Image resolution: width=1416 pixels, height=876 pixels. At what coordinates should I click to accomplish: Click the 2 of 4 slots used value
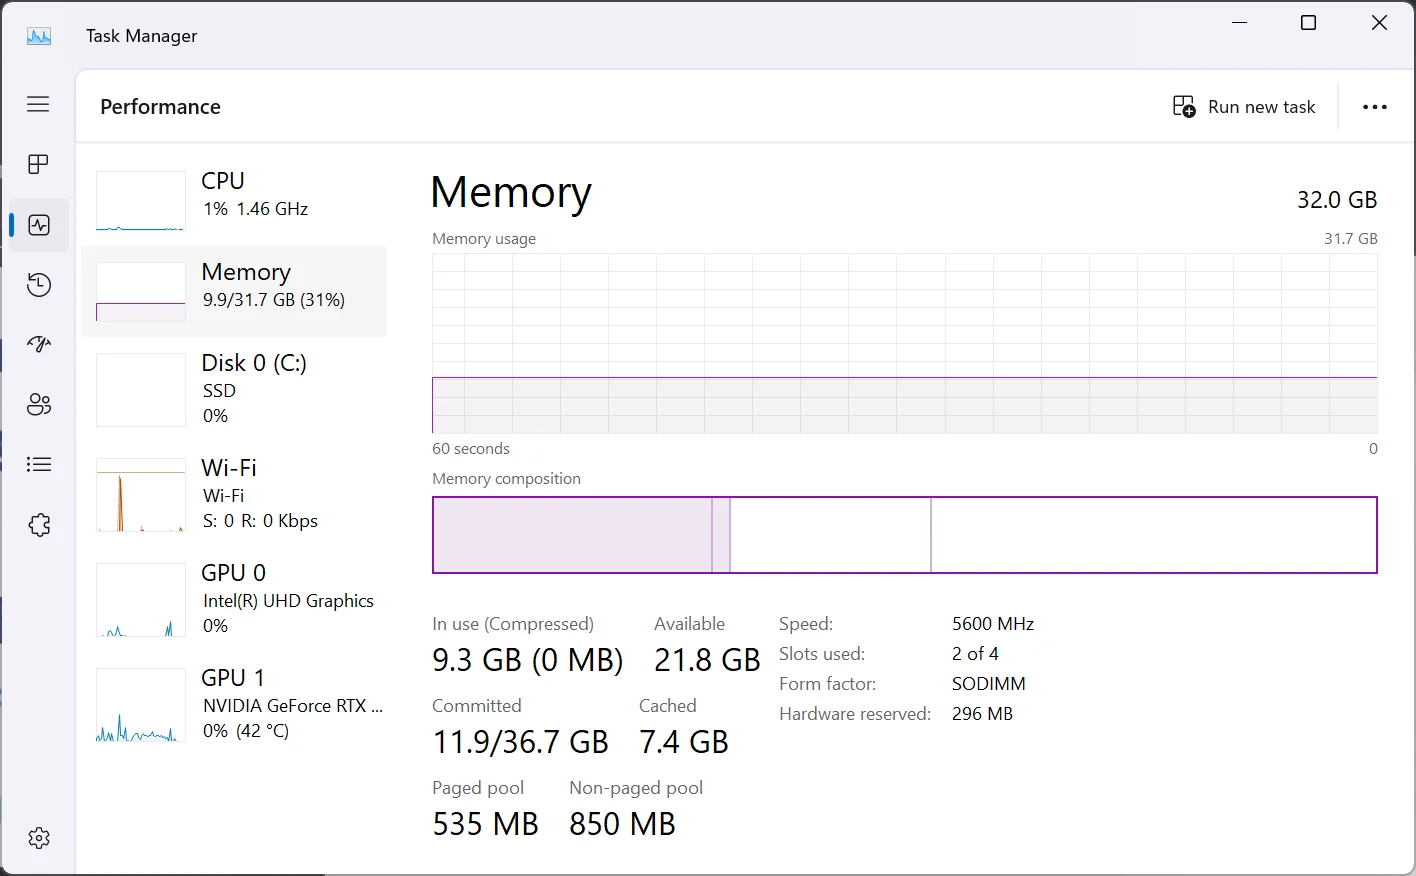975,654
